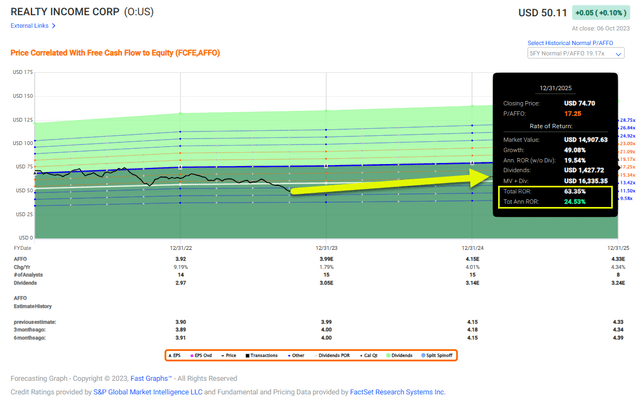640x402 pixels.
Task: Open the FactSet Research Systems Inc. link
Action: pos(398,392)
